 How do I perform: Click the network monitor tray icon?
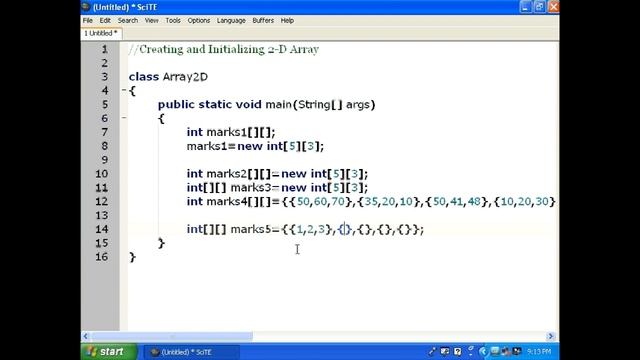495,351
